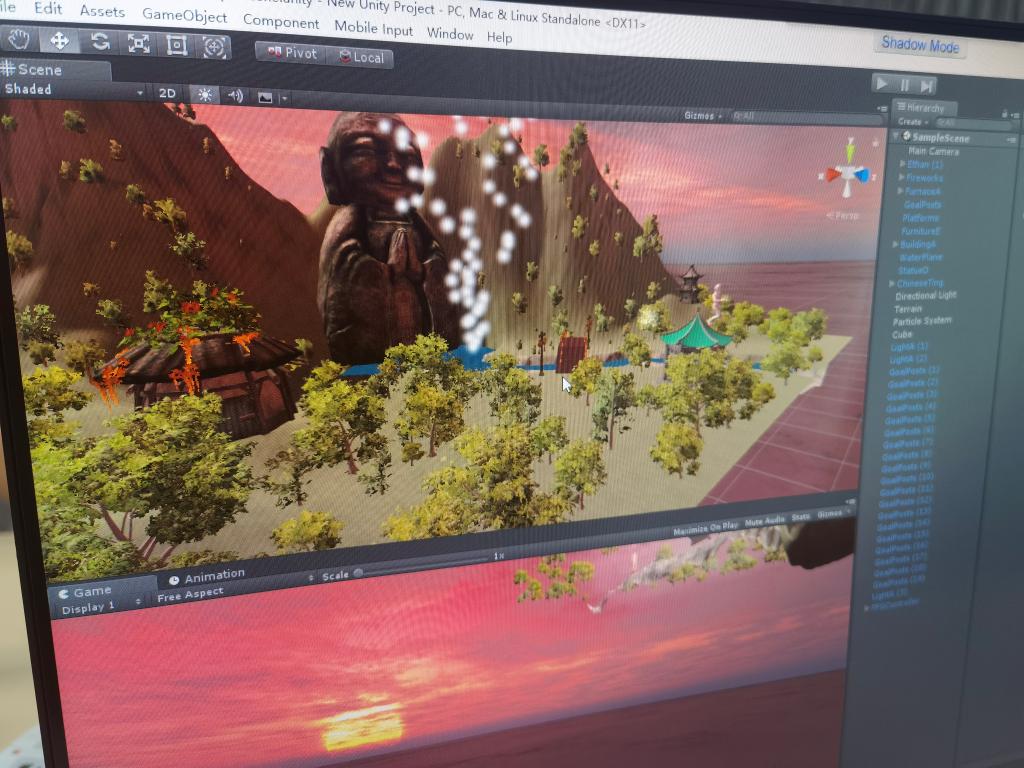Select the Scale tool
Screen dimensions: 1024x768
click(138, 43)
